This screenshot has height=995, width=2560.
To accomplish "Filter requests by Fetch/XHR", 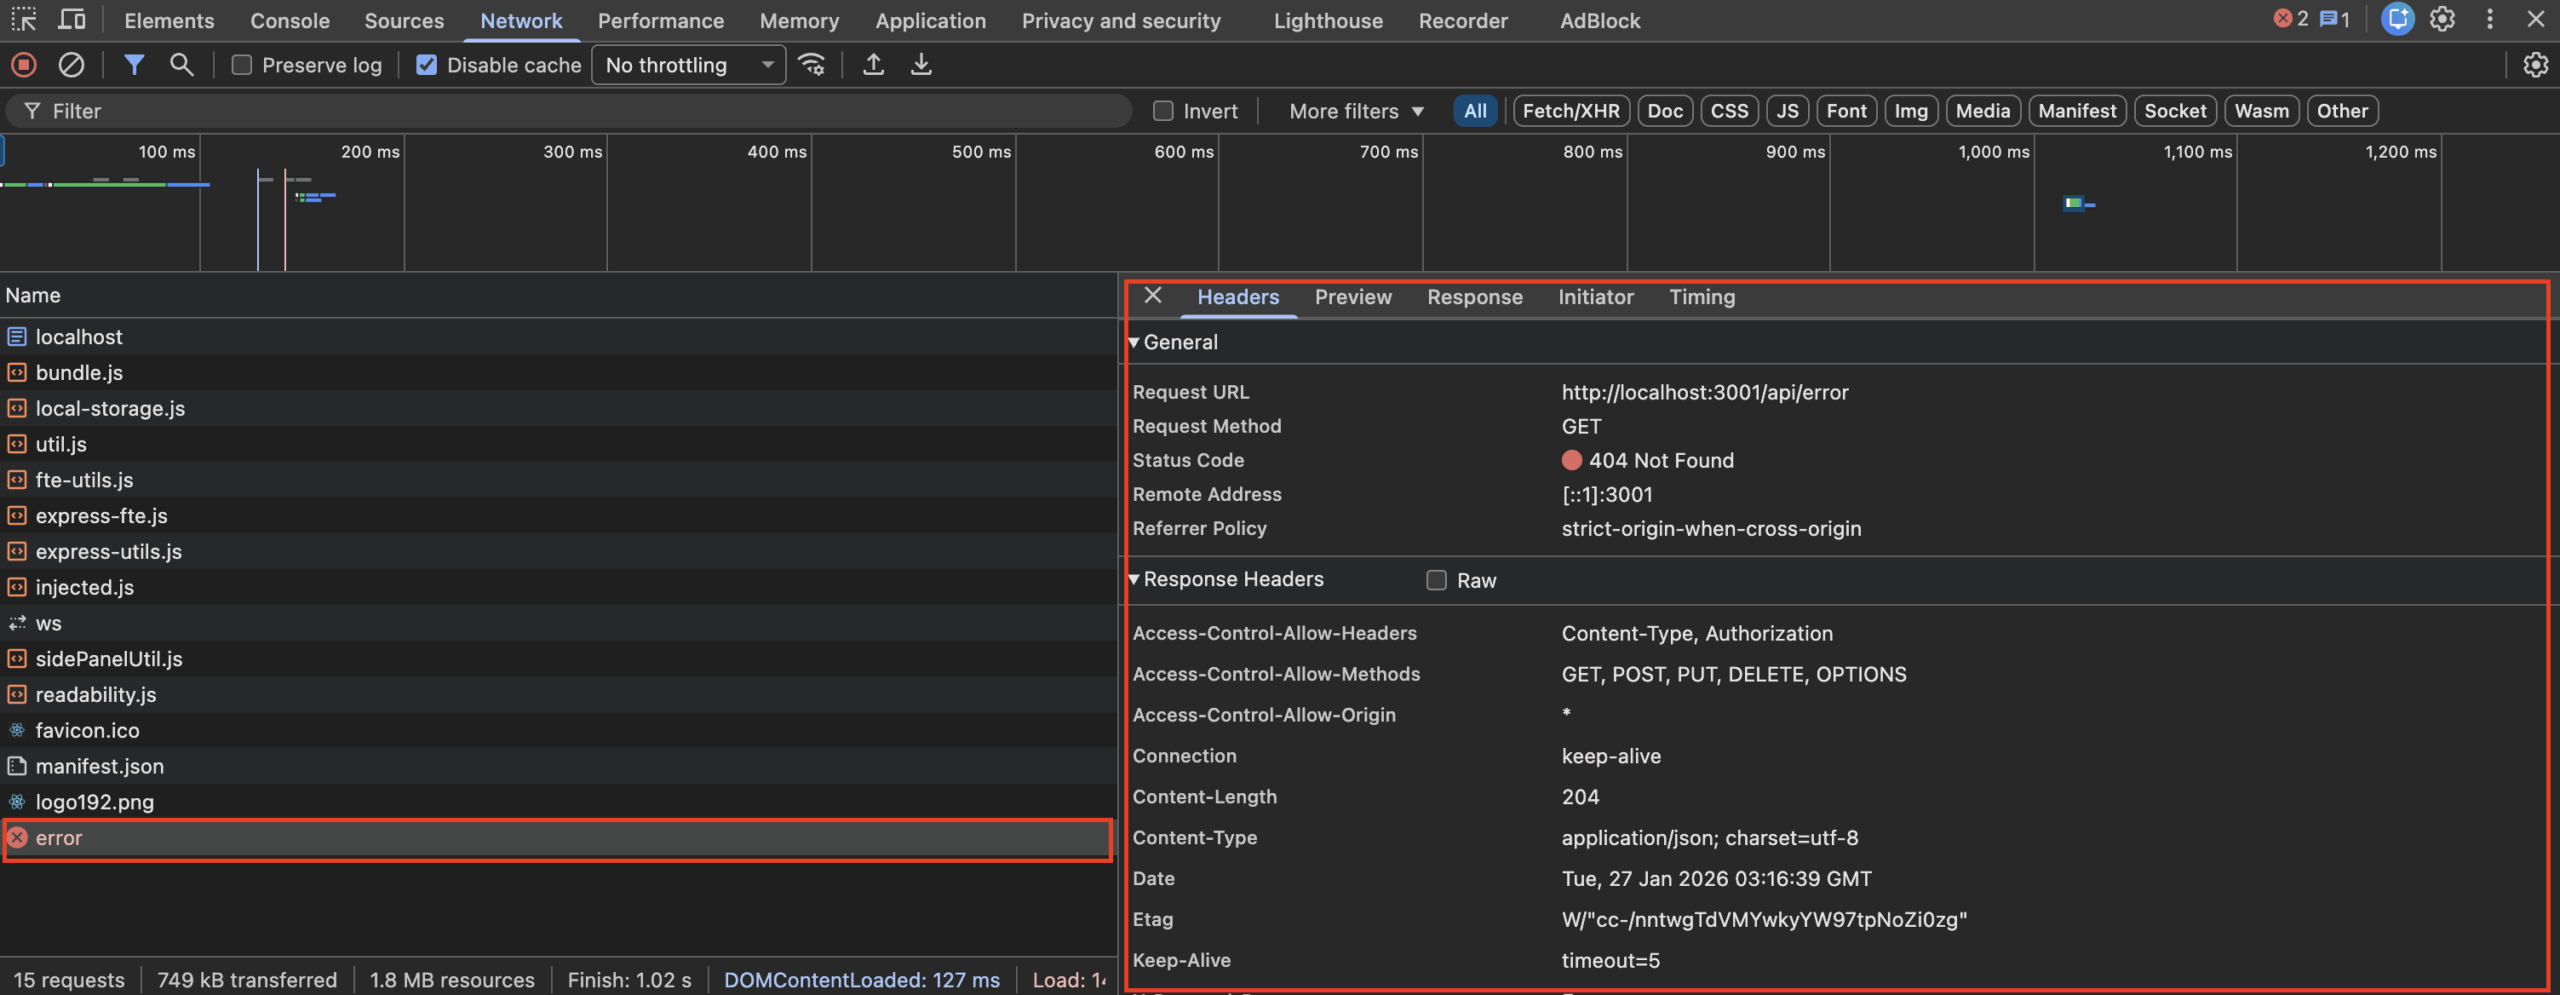I will click(1570, 111).
